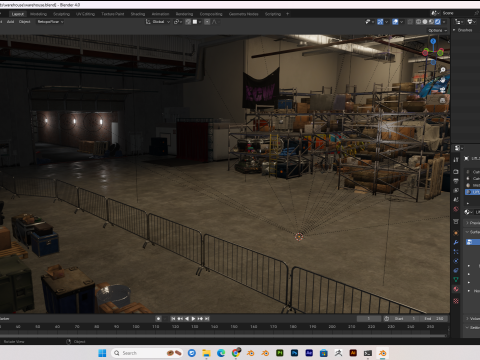Open the Add menu in viewport header
The image size is (480, 360).
pyautogui.click(x=11, y=22)
